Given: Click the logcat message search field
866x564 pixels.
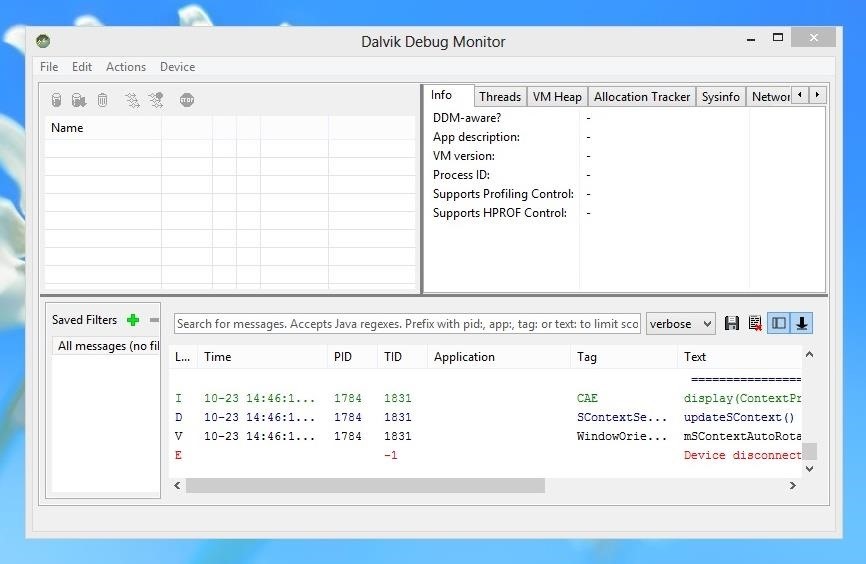Looking at the screenshot, I should 408,324.
